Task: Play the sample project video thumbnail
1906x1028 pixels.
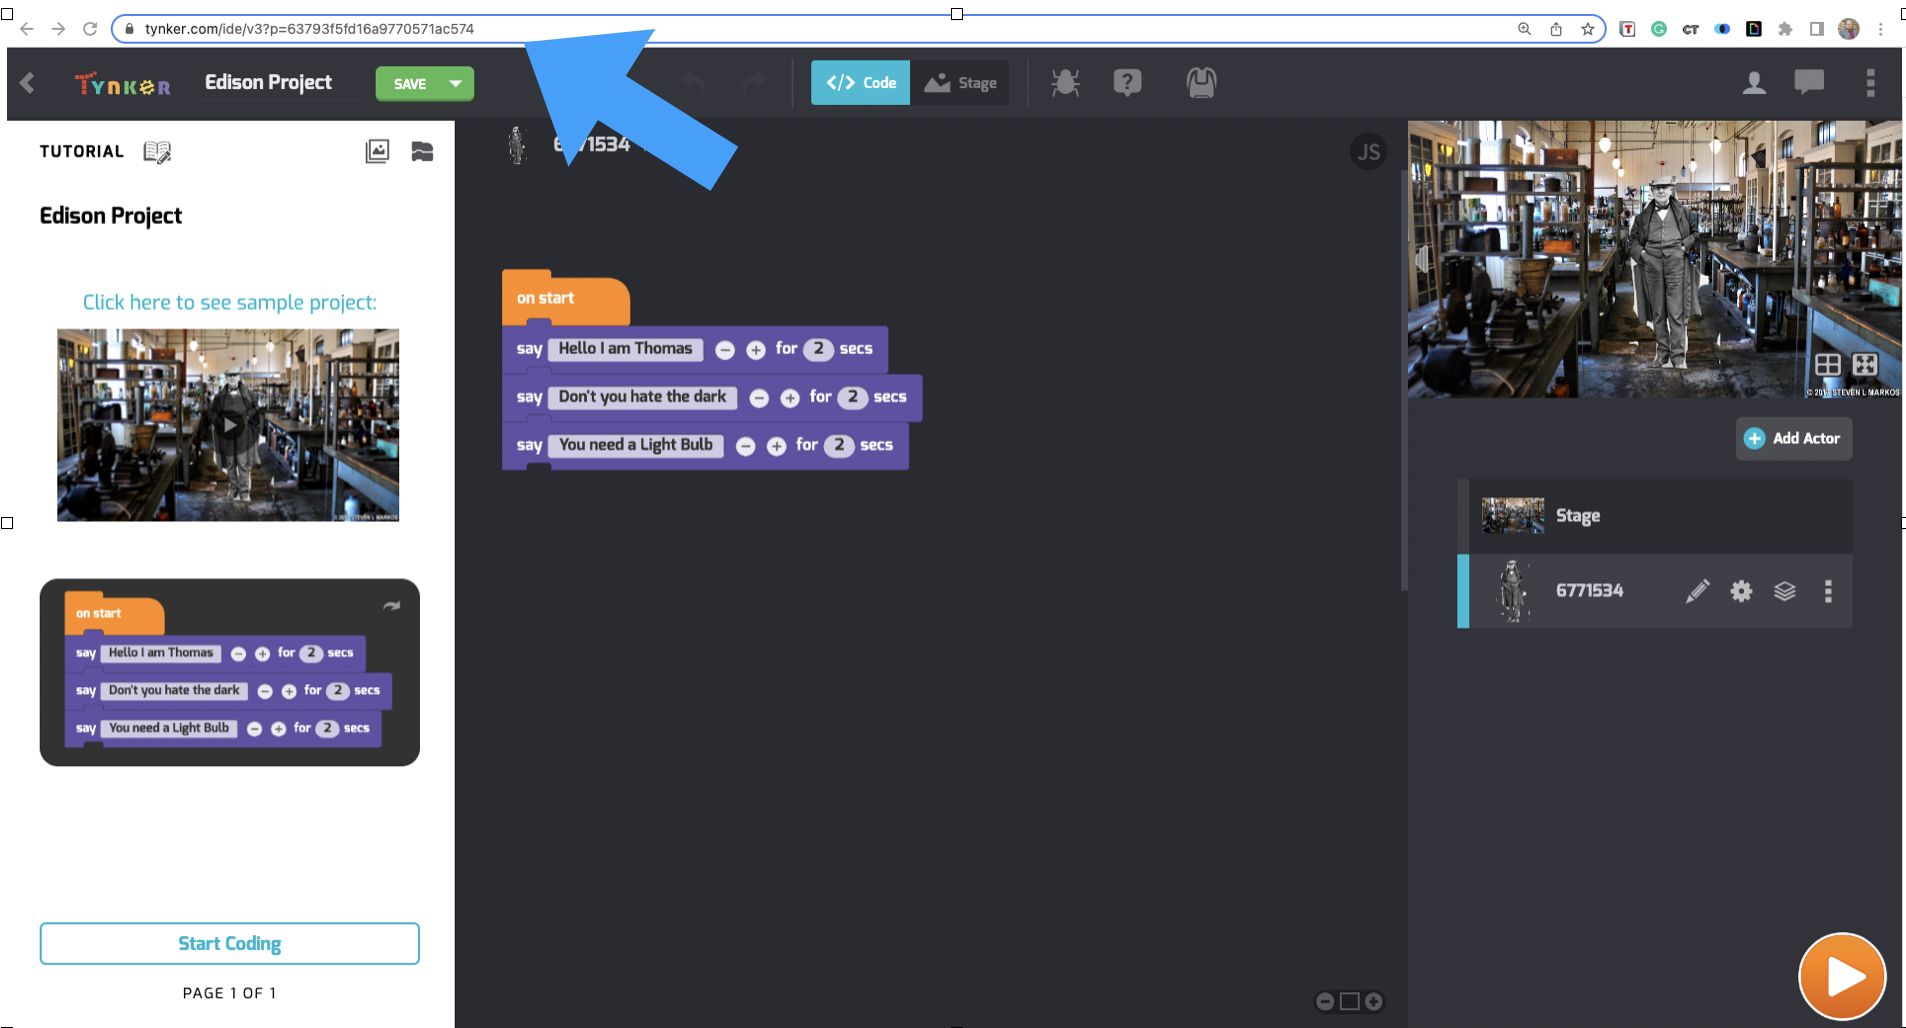Action: (x=229, y=425)
